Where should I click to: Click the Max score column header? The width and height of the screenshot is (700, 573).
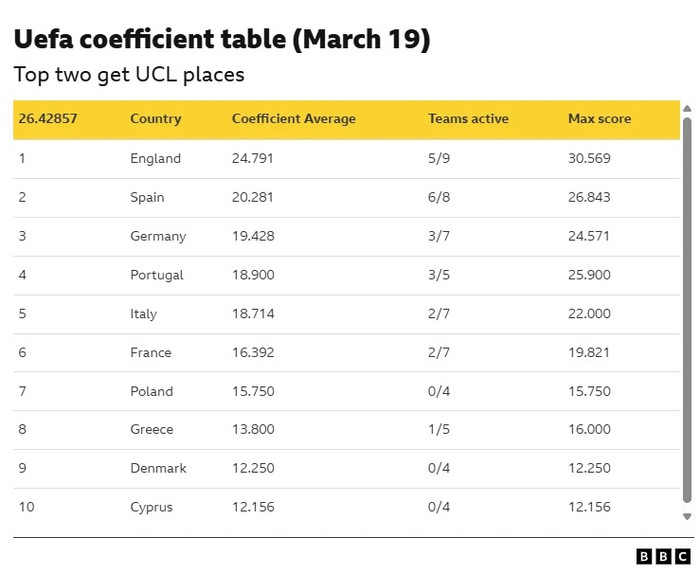tap(599, 119)
